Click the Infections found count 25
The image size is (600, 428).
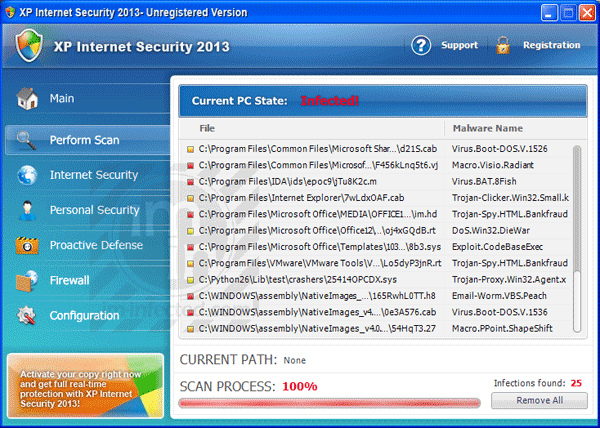(x=576, y=383)
